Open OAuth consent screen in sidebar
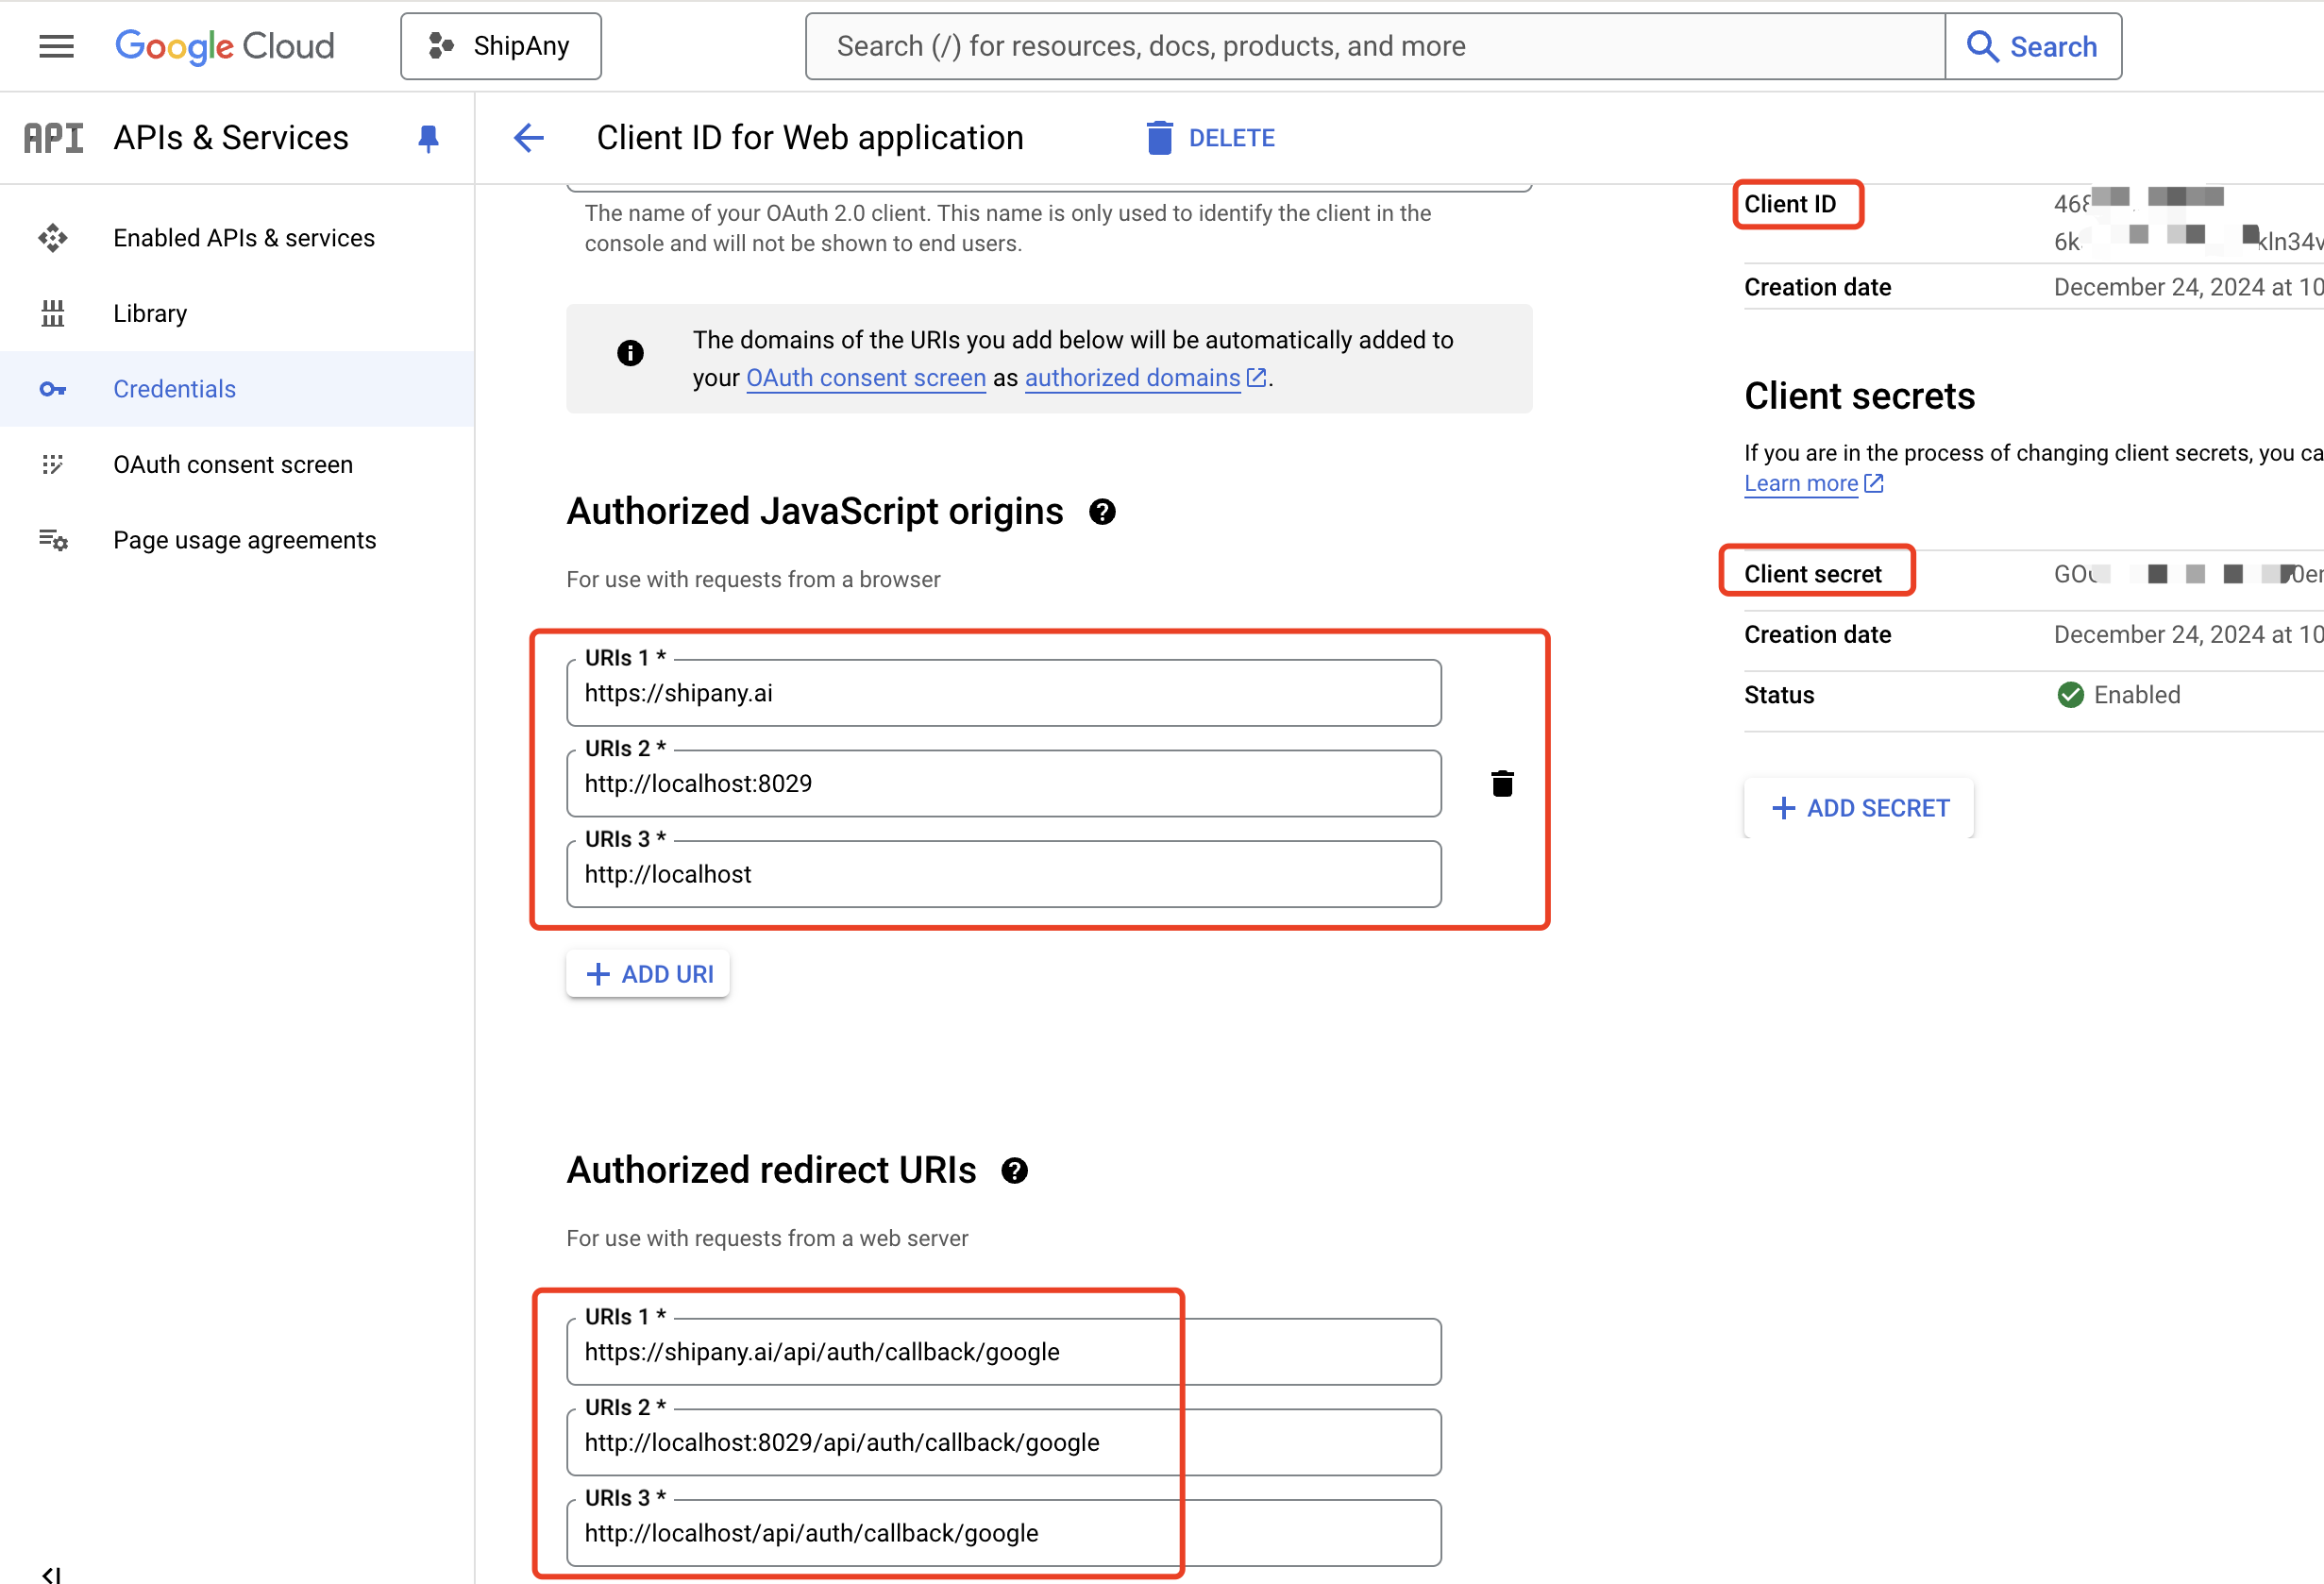The image size is (2324, 1584). (x=237, y=465)
